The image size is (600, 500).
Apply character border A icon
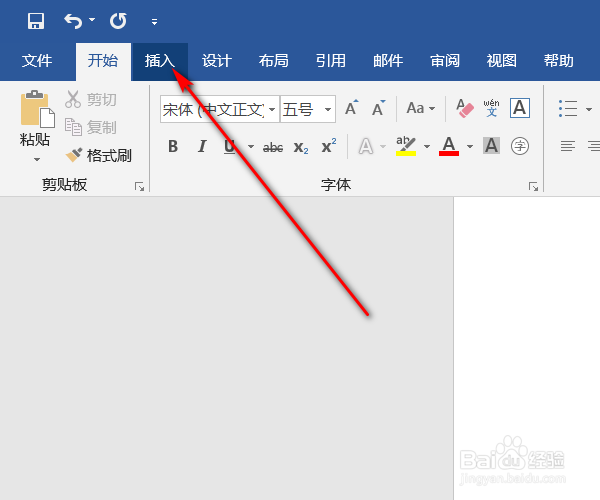pyautogui.click(x=520, y=108)
